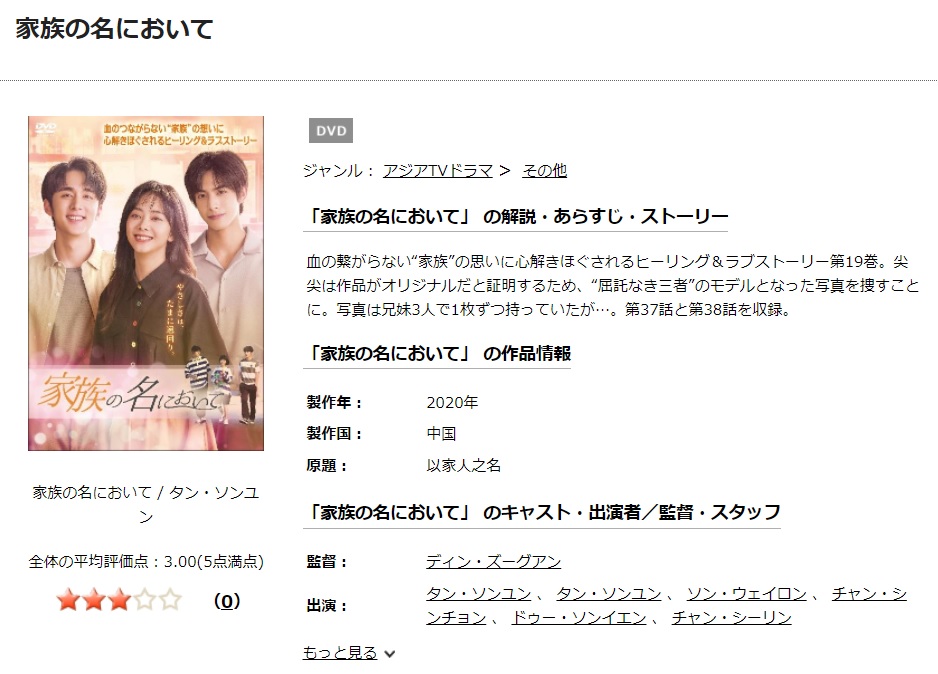Click the gray DVD badge
Viewport: 938px width, 674px height.
(x=331, y=130)
